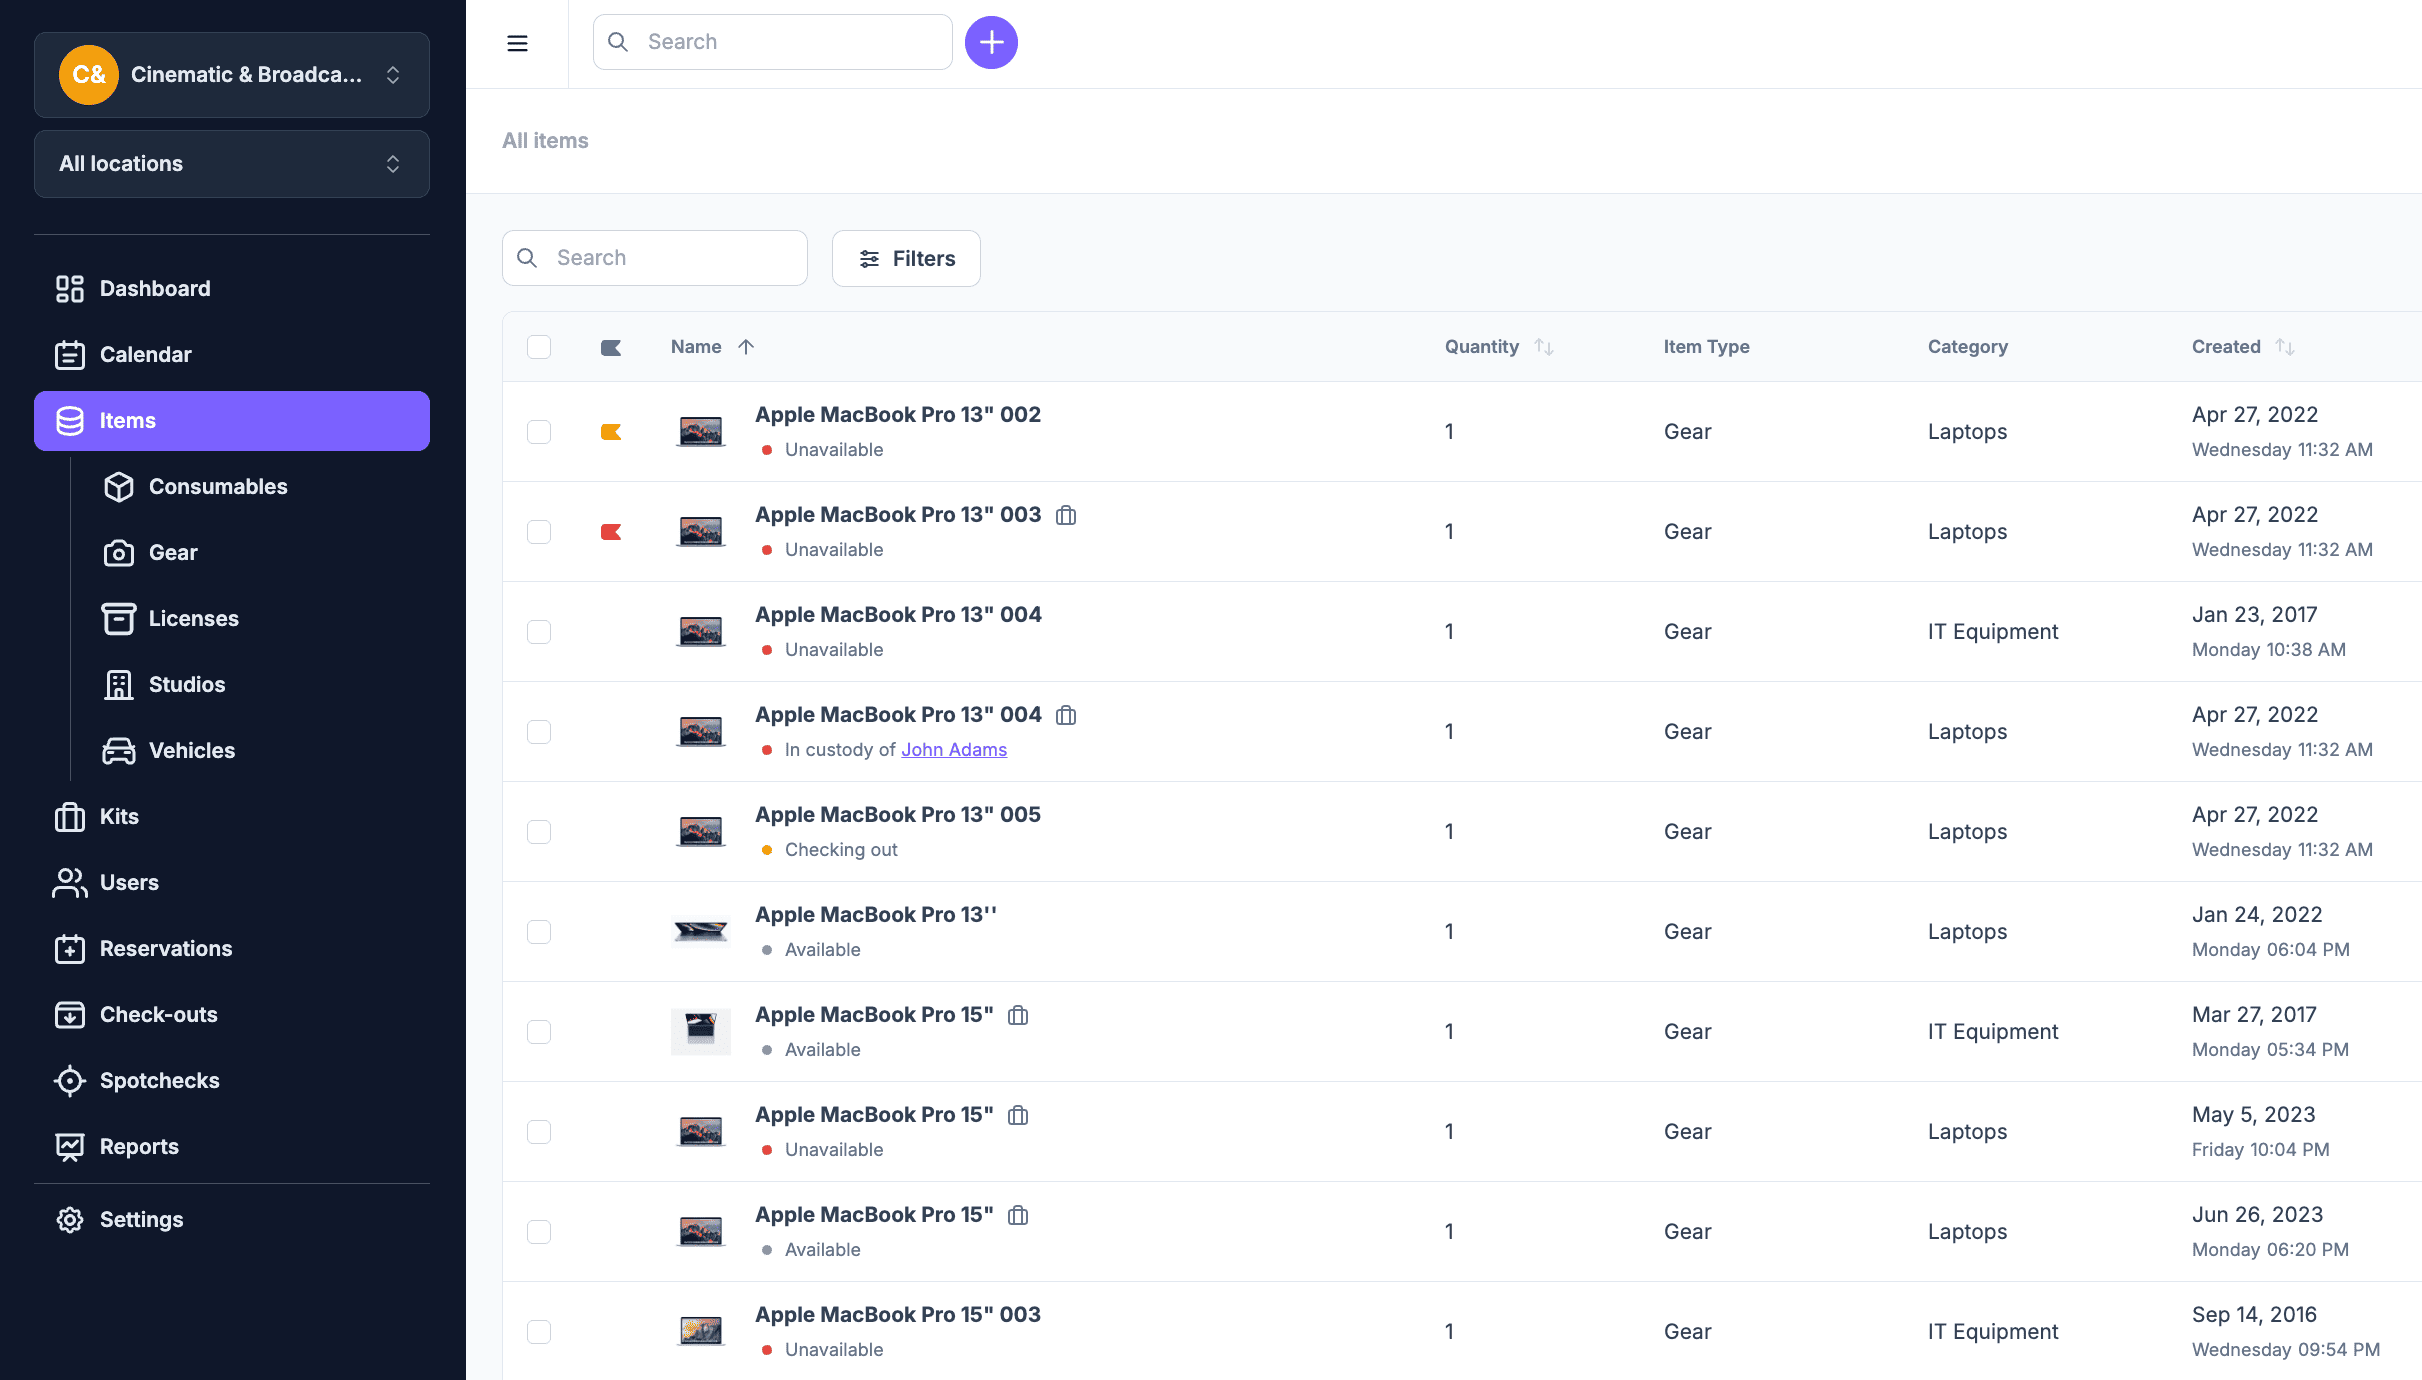Click the hamburger menu icon
Viewport: 2422px width, 1380px height.
(x=517, y=43)
